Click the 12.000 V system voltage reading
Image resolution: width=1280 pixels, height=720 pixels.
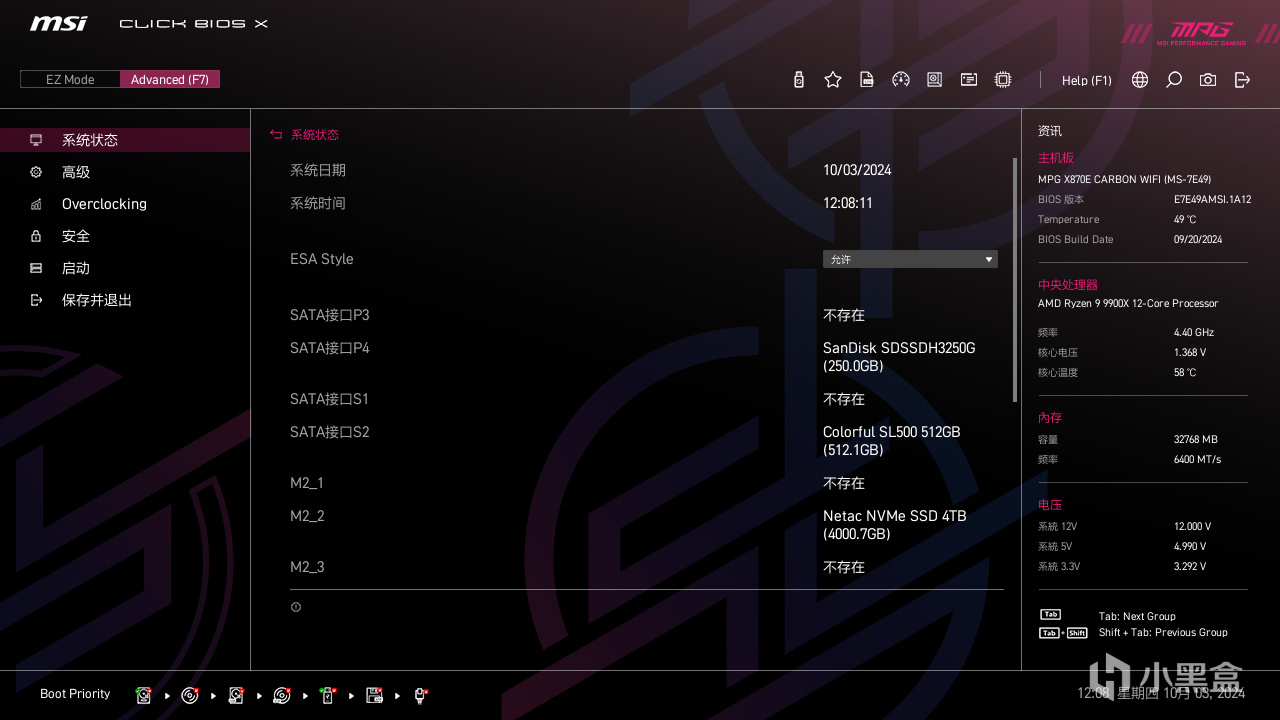click(1193, 526)
